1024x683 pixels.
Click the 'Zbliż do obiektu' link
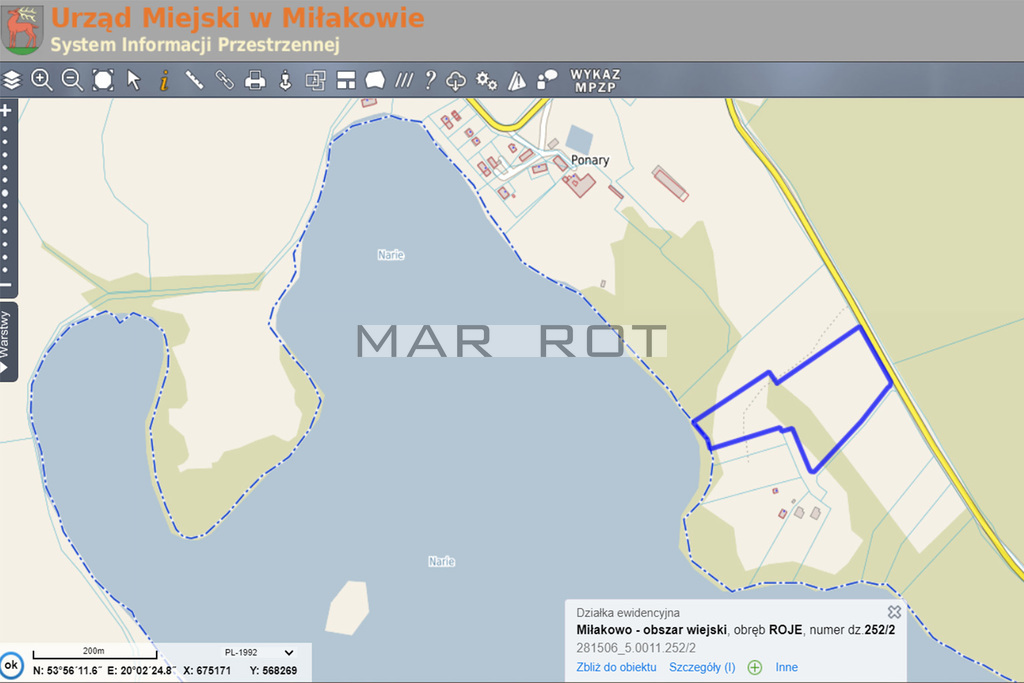(616, 667)
